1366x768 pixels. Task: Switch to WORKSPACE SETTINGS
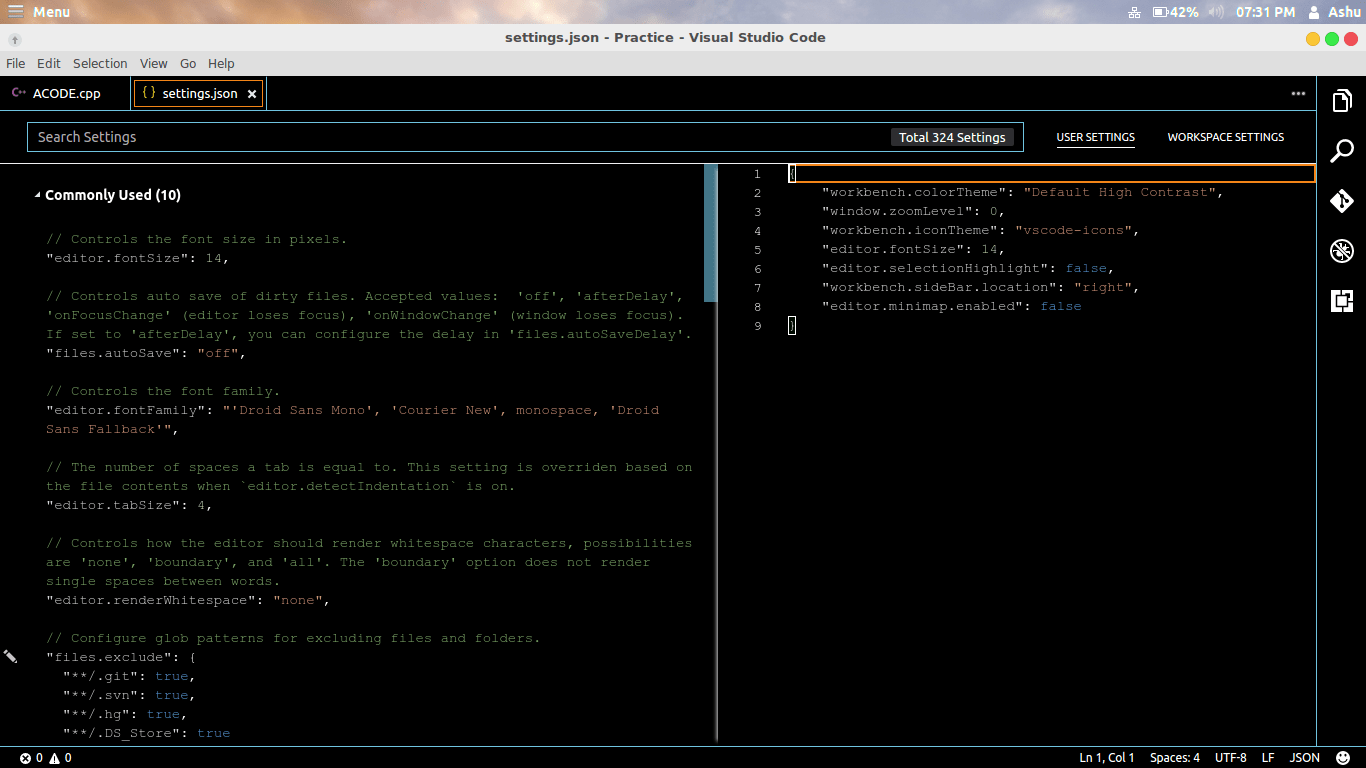[1226, 137]
